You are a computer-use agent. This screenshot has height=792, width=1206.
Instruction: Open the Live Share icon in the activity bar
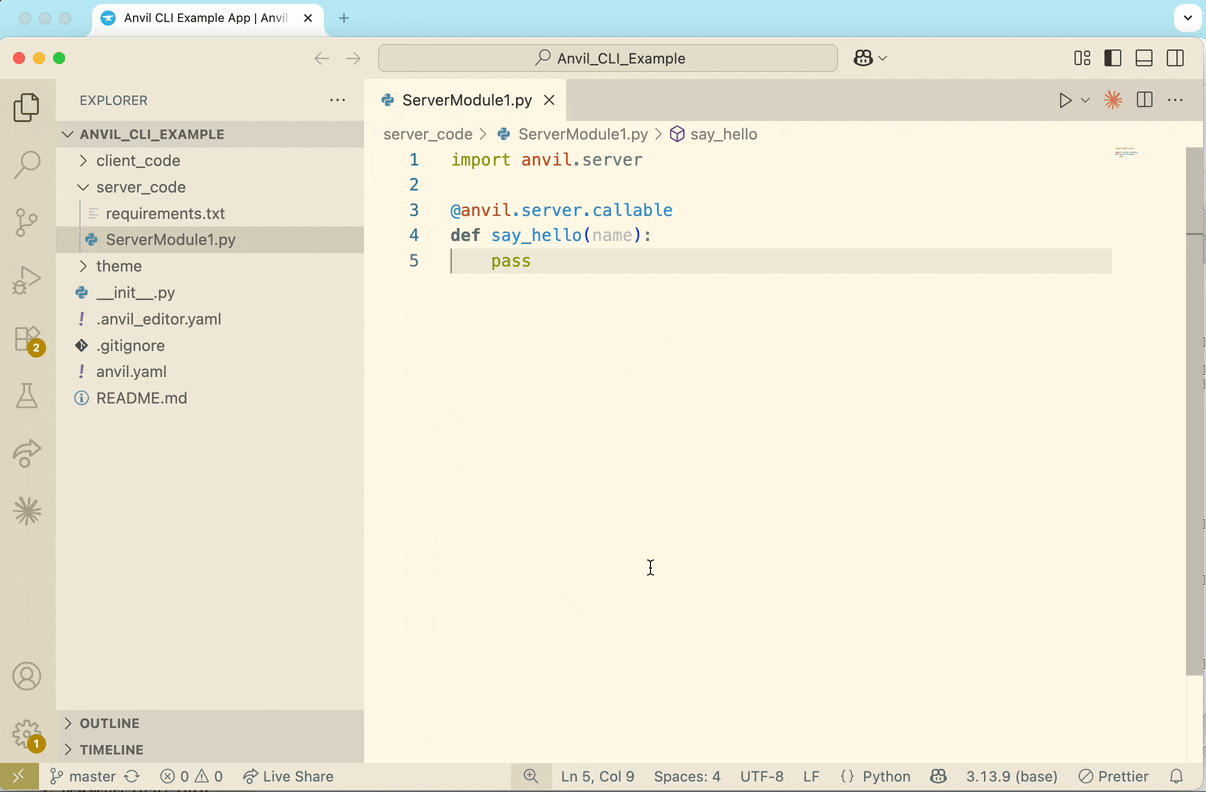pyautogui.click(x=27, y=454)
